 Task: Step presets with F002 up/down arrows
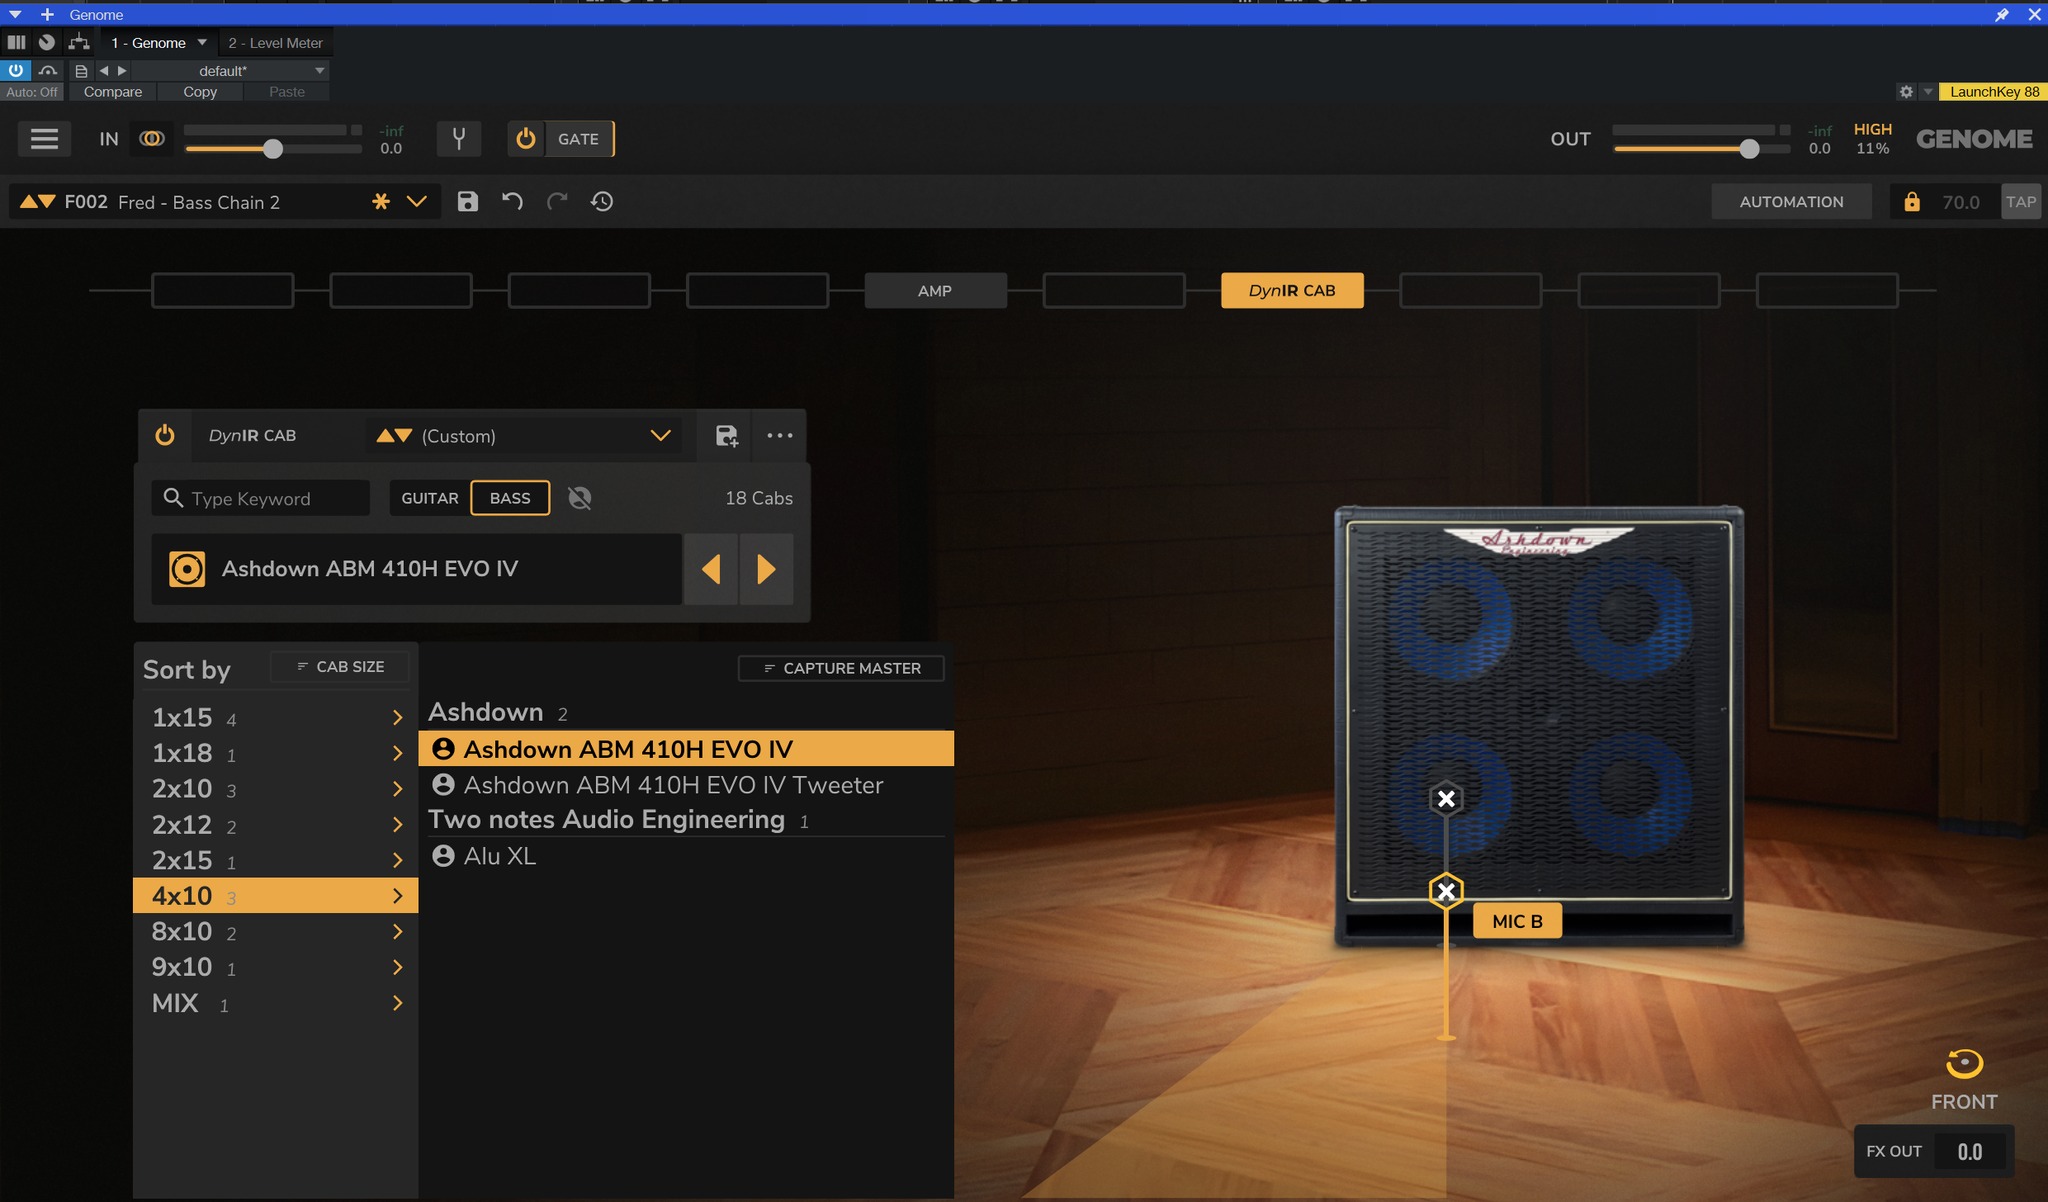tap(38, 202)
